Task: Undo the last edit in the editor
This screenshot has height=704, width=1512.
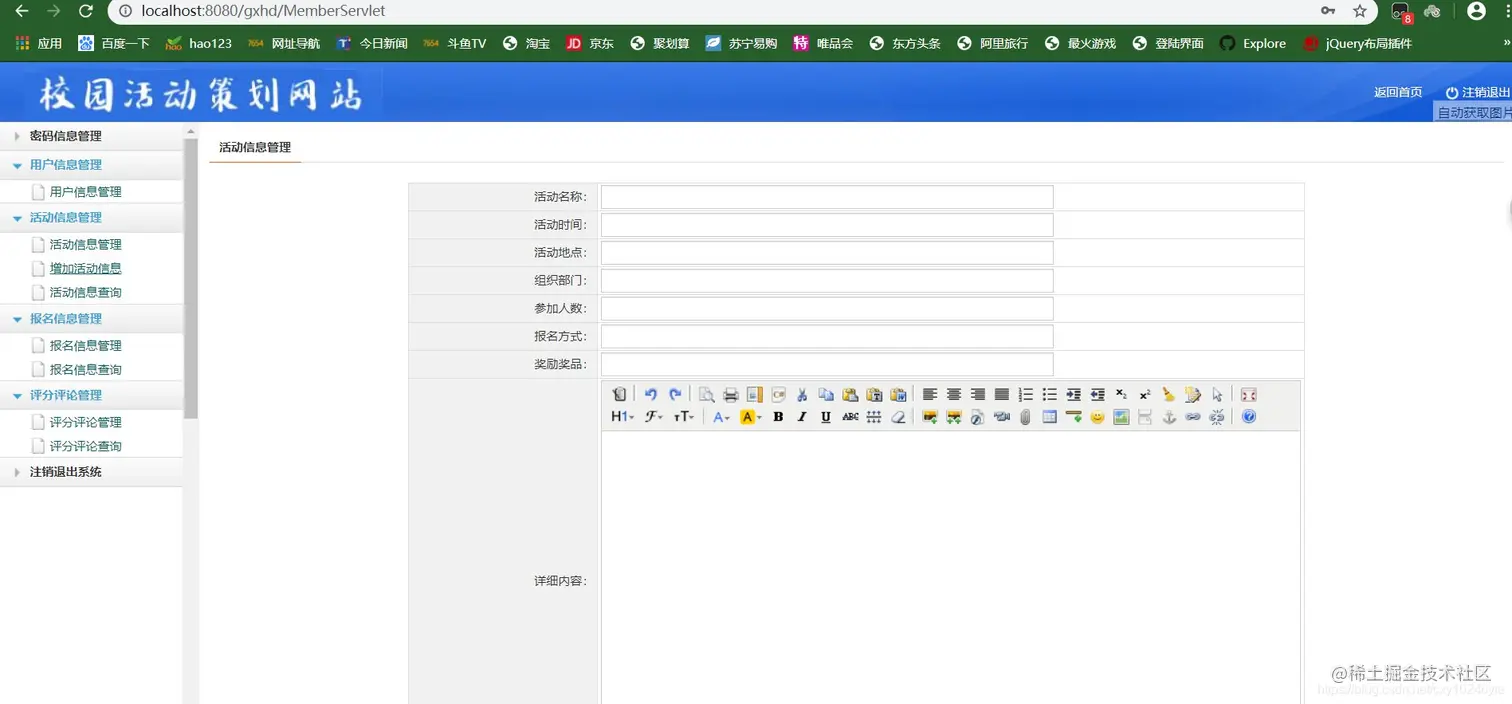Action: coord(651,394)
